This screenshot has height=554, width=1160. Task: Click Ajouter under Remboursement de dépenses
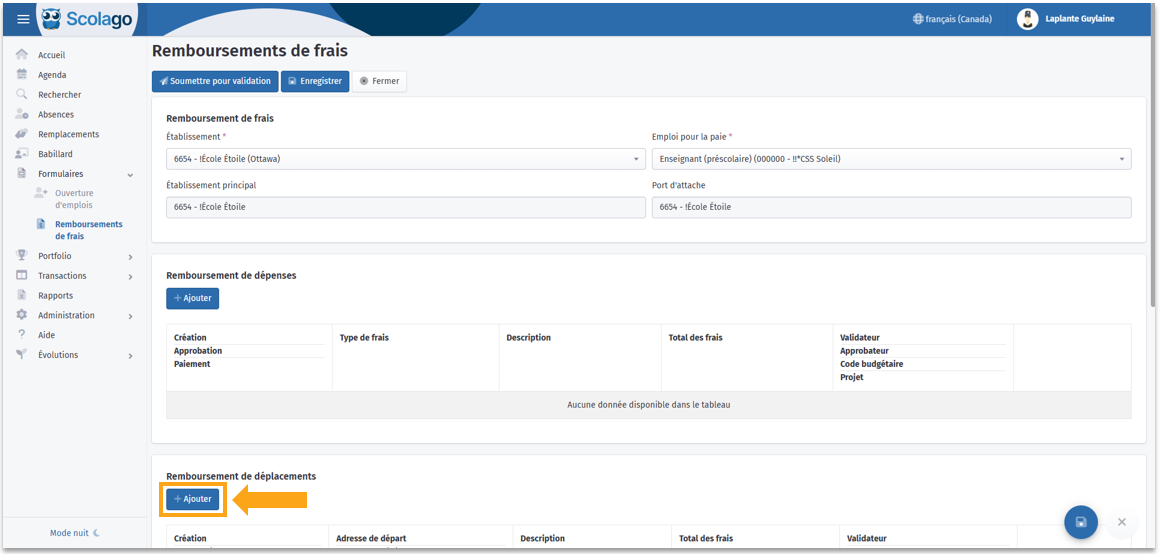pyautogui.click(x=192, y=298)
